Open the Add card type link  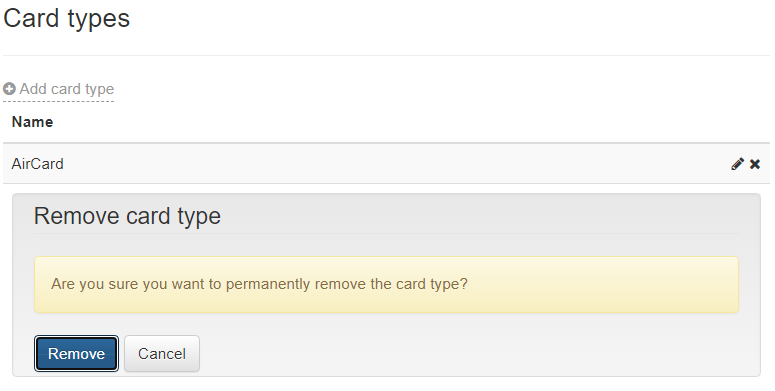(58, 89)
